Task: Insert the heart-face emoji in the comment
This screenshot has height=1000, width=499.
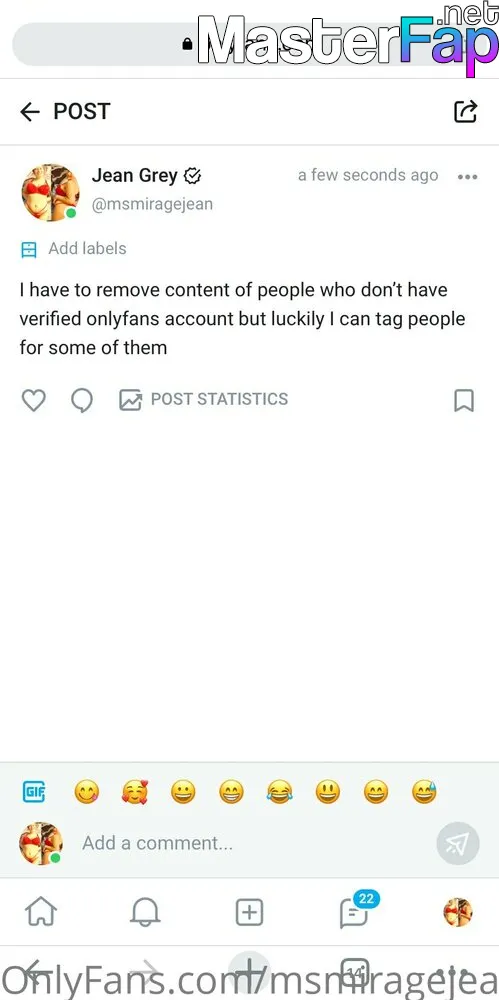Action: 135,793
